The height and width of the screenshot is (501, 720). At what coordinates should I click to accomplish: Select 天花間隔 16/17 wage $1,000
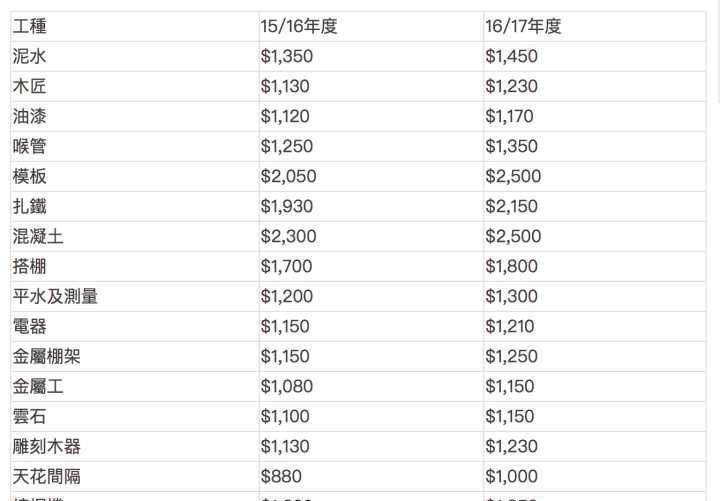512,477
